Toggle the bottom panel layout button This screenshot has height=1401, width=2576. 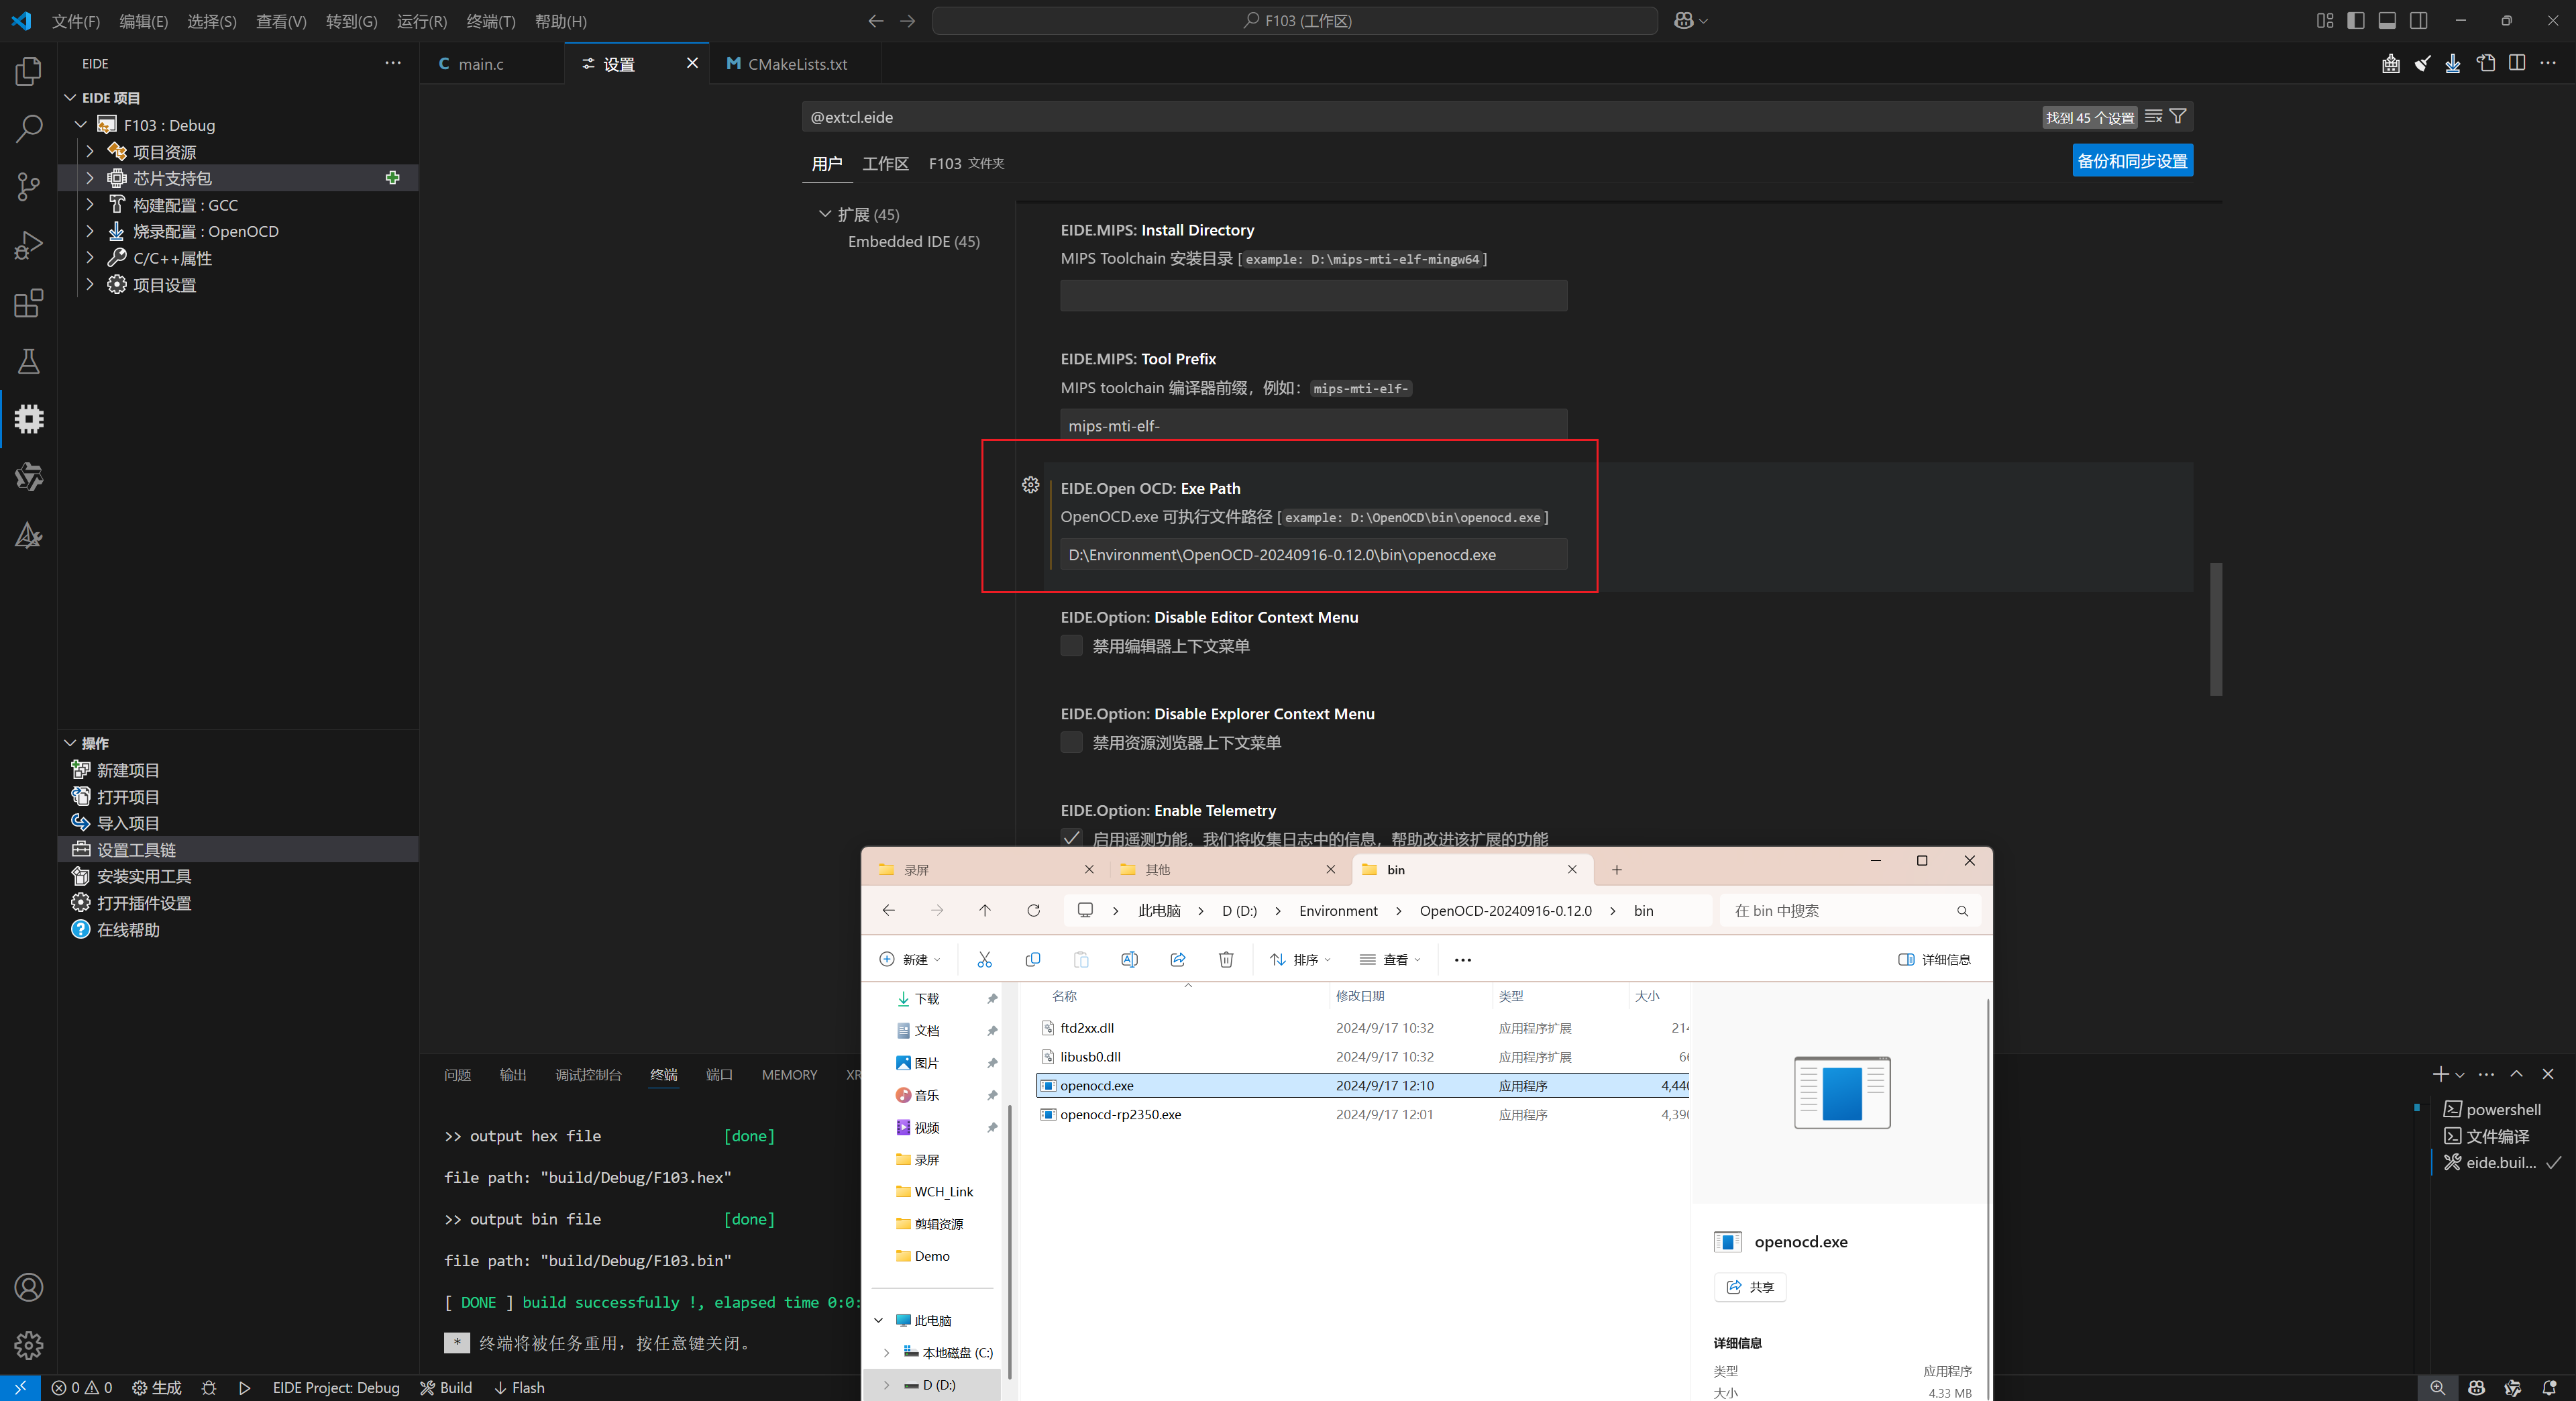2387,21
